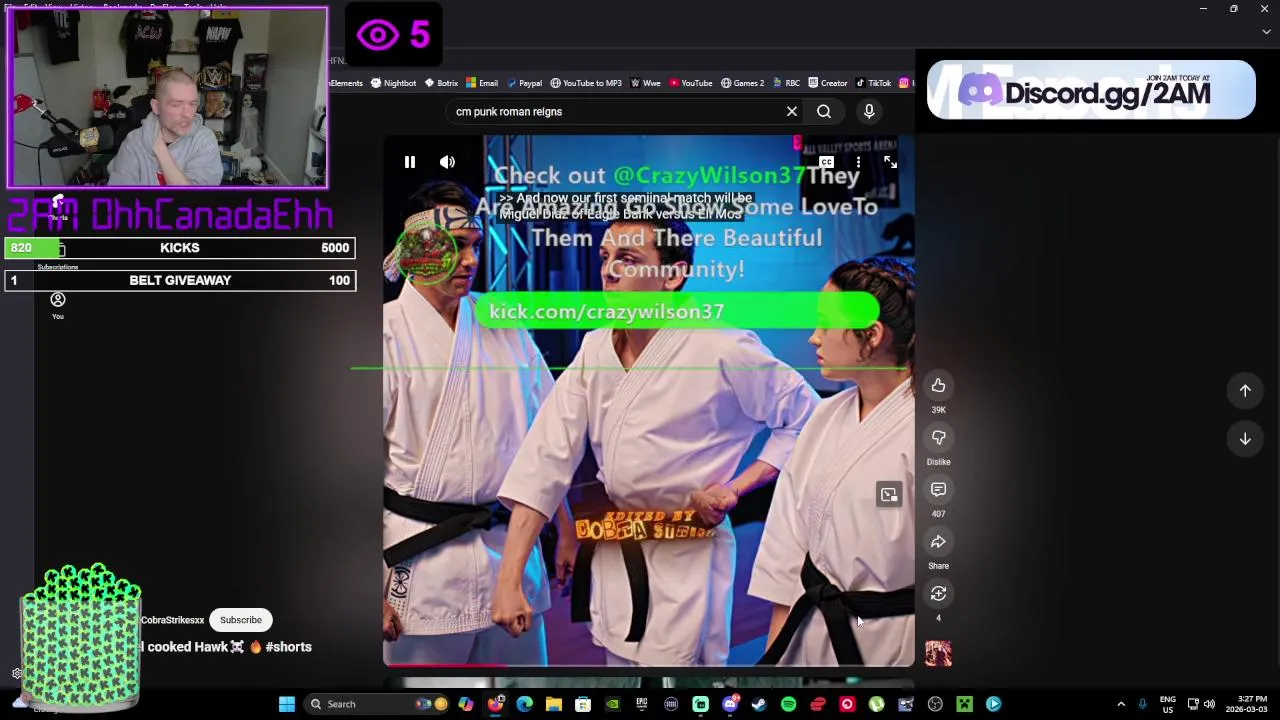Image resolution: width=1280 pixels, height=720 pixels.
Task: Open the green creeper-face taskbar icon
Action: (x=964, y=704)
